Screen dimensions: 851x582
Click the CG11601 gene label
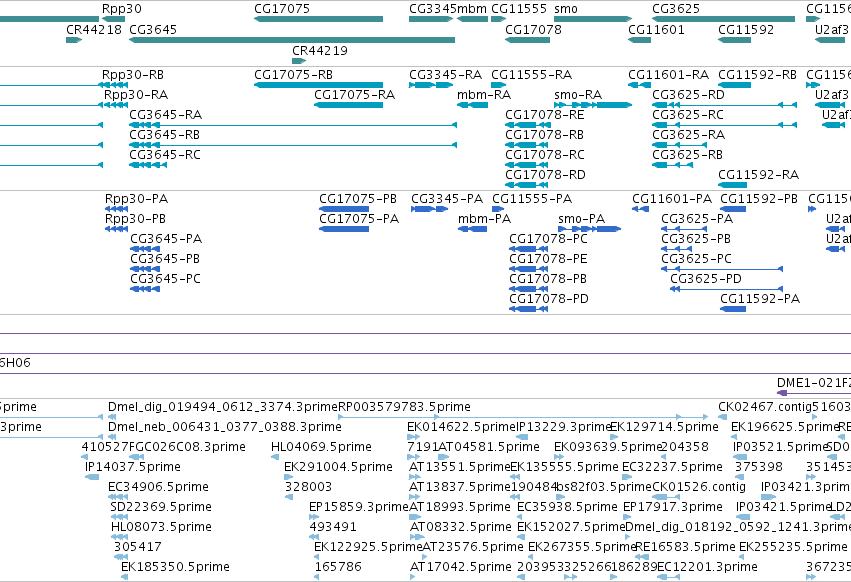[x=656, y=29]
